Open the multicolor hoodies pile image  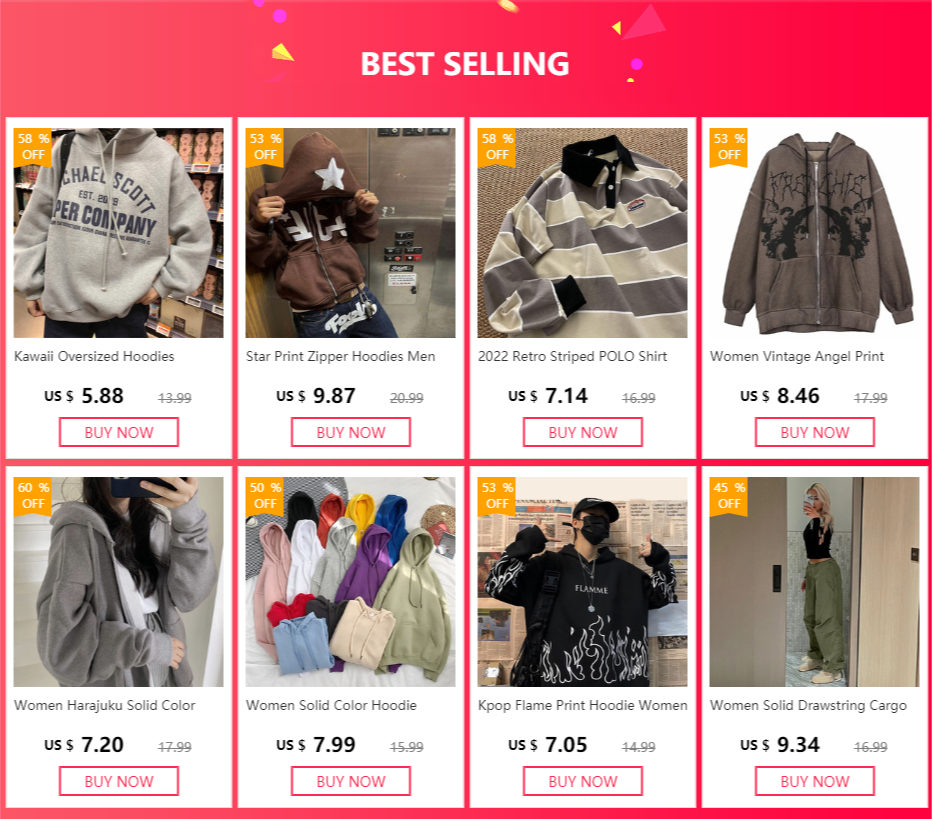pyautogui.click(x=351, y=582)
